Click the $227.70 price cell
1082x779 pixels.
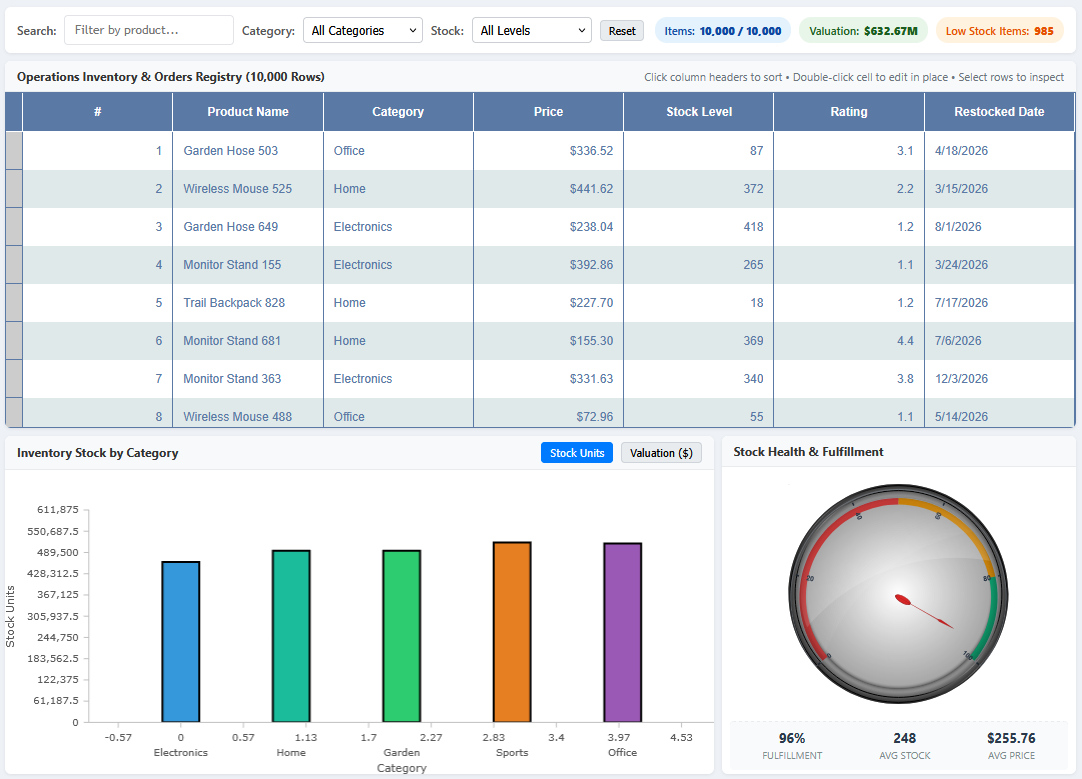[x=549, y=303]
